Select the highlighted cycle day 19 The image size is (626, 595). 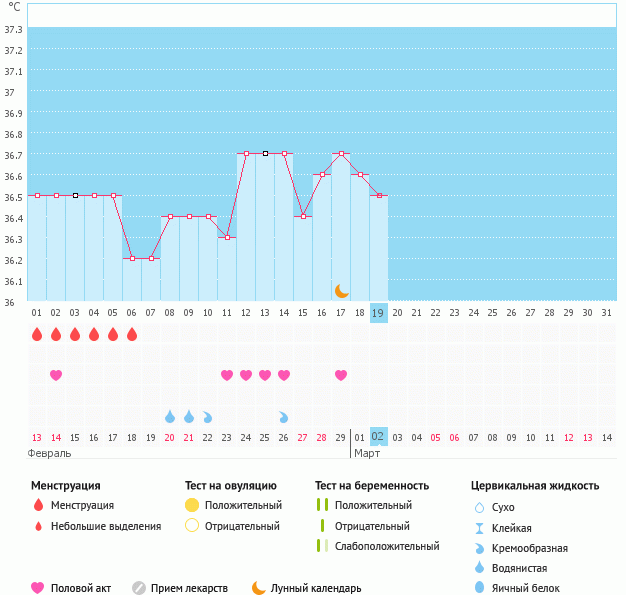click(378, 313)
